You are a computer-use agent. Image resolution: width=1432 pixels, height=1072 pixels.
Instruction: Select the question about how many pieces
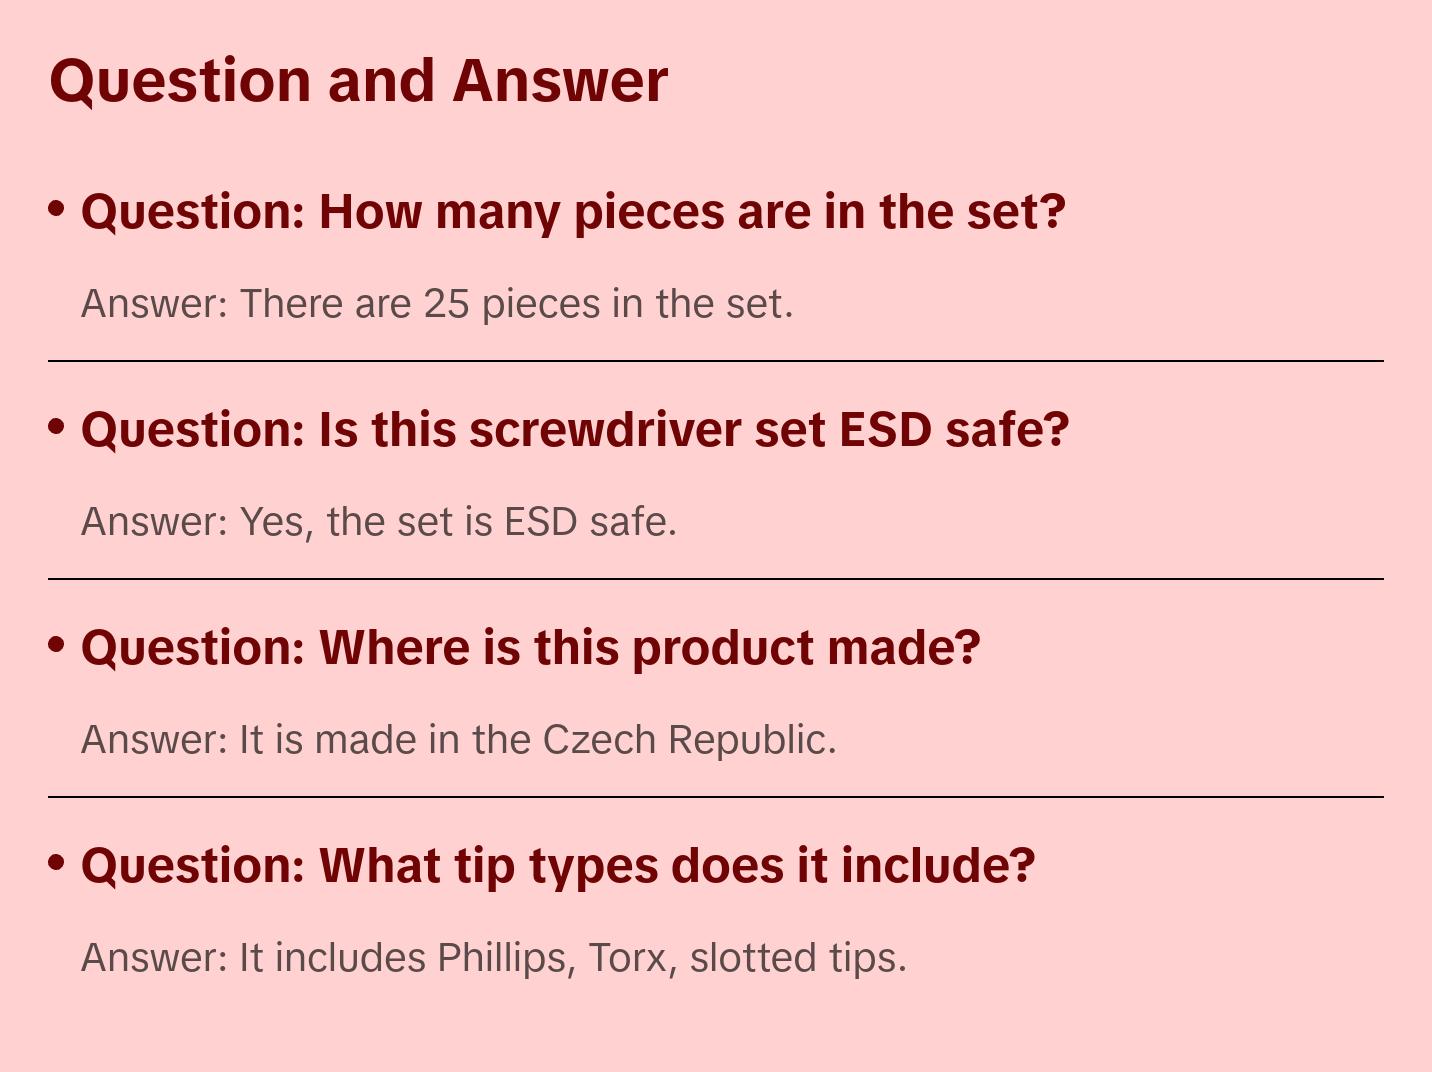click(x=573, y=212)
